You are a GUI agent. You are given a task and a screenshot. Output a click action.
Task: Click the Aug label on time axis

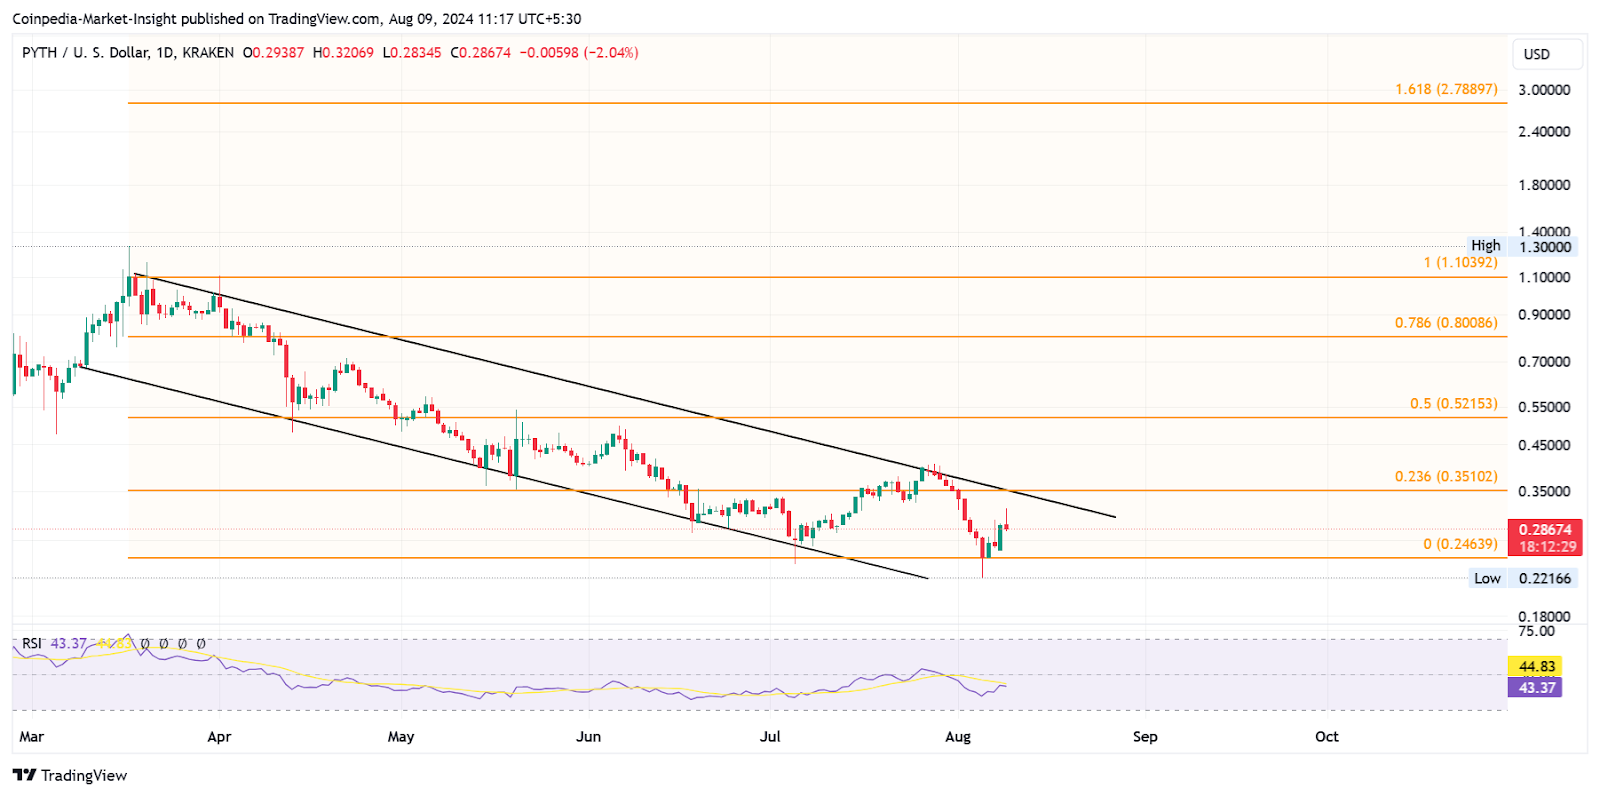point(958,736)
